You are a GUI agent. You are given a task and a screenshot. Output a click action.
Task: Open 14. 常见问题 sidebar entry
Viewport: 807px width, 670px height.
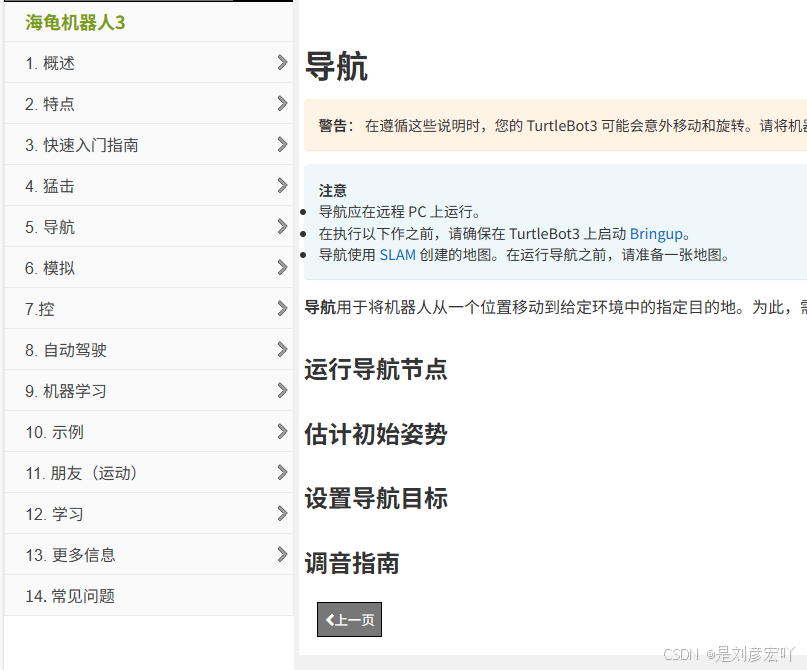pos(149,595)
